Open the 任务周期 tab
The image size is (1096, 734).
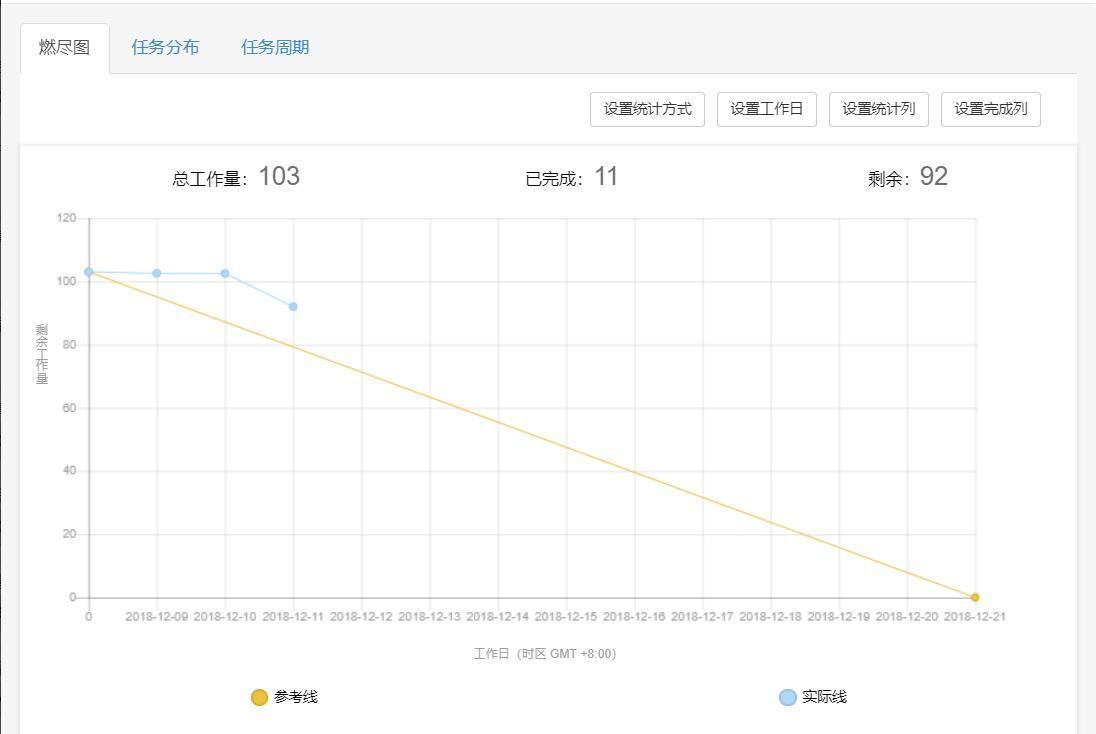click(x=275, y=48)
